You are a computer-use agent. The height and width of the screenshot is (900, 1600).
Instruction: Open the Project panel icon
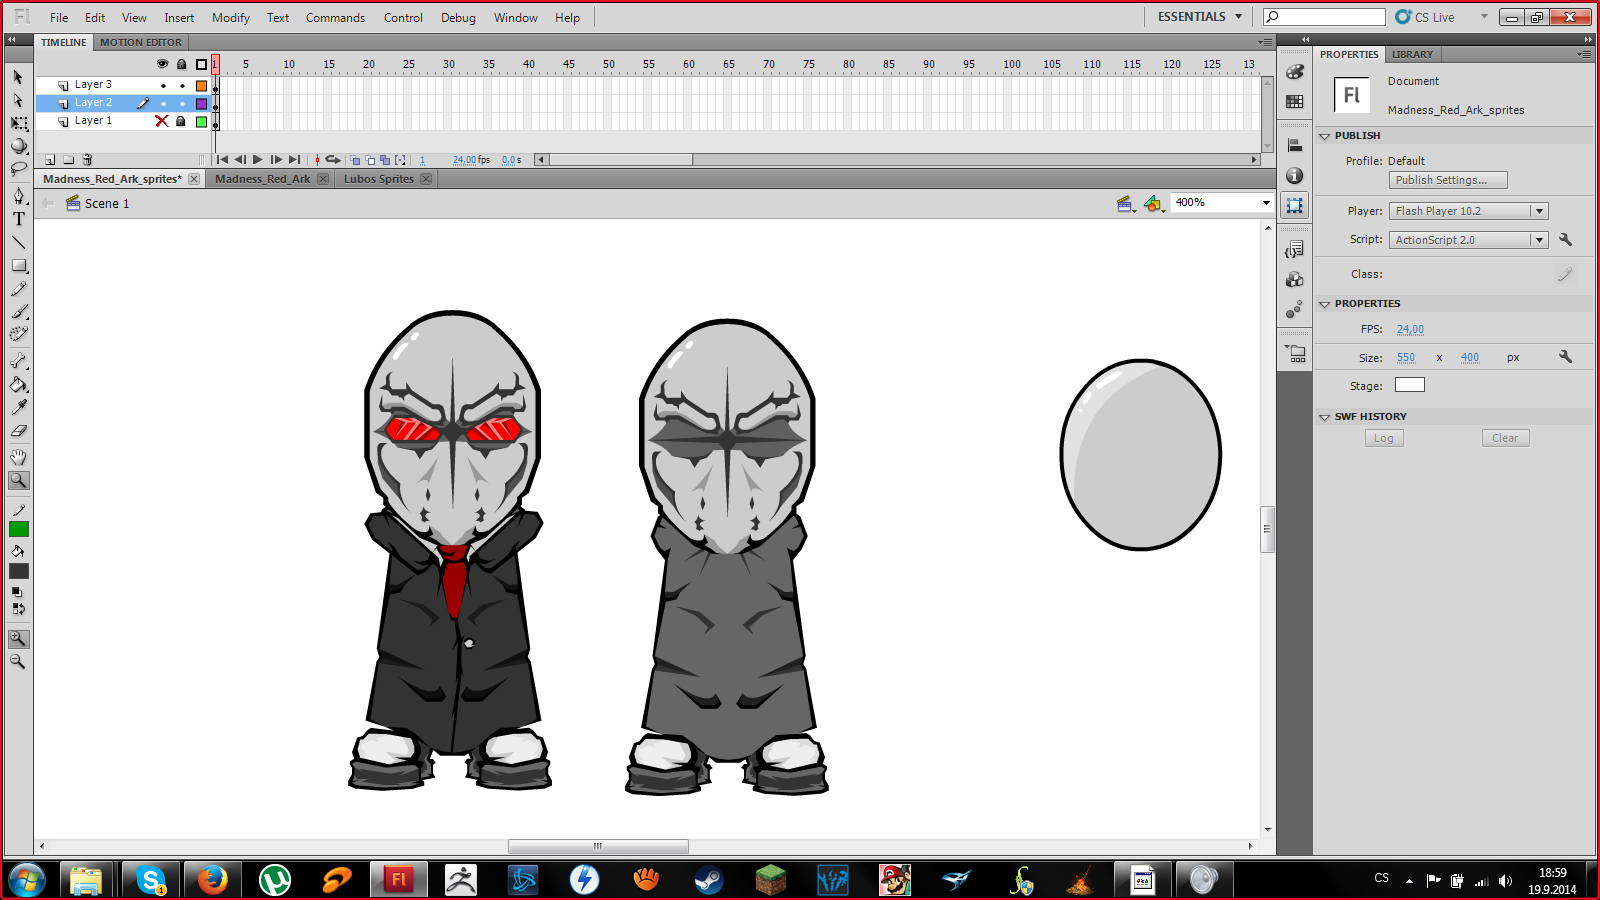1295,353
